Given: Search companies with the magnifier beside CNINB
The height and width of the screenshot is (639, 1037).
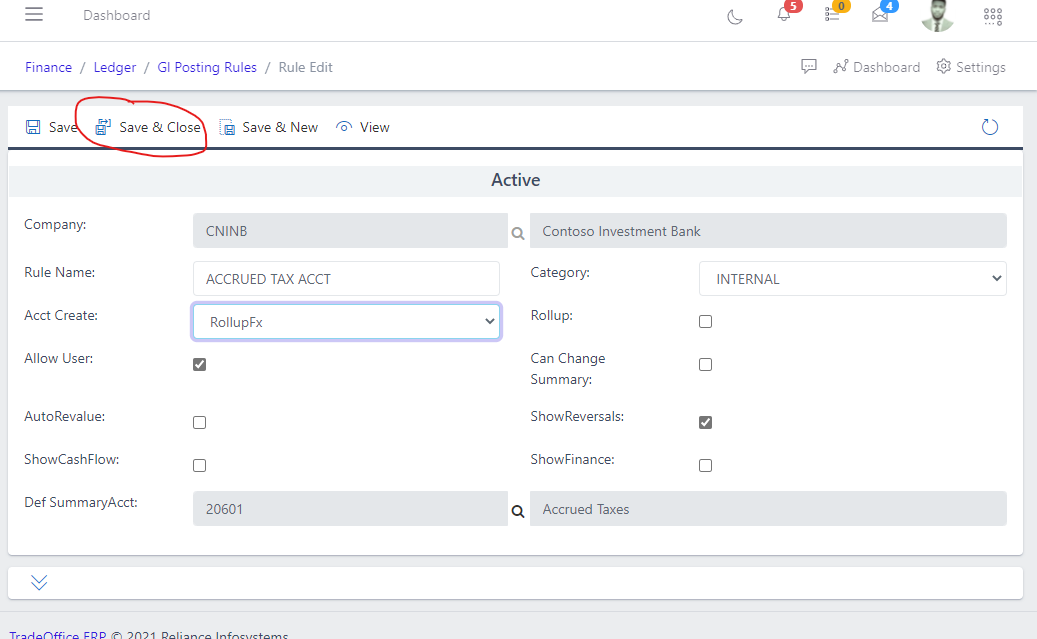Looking at the screenshot, I should tap(517, 231).
